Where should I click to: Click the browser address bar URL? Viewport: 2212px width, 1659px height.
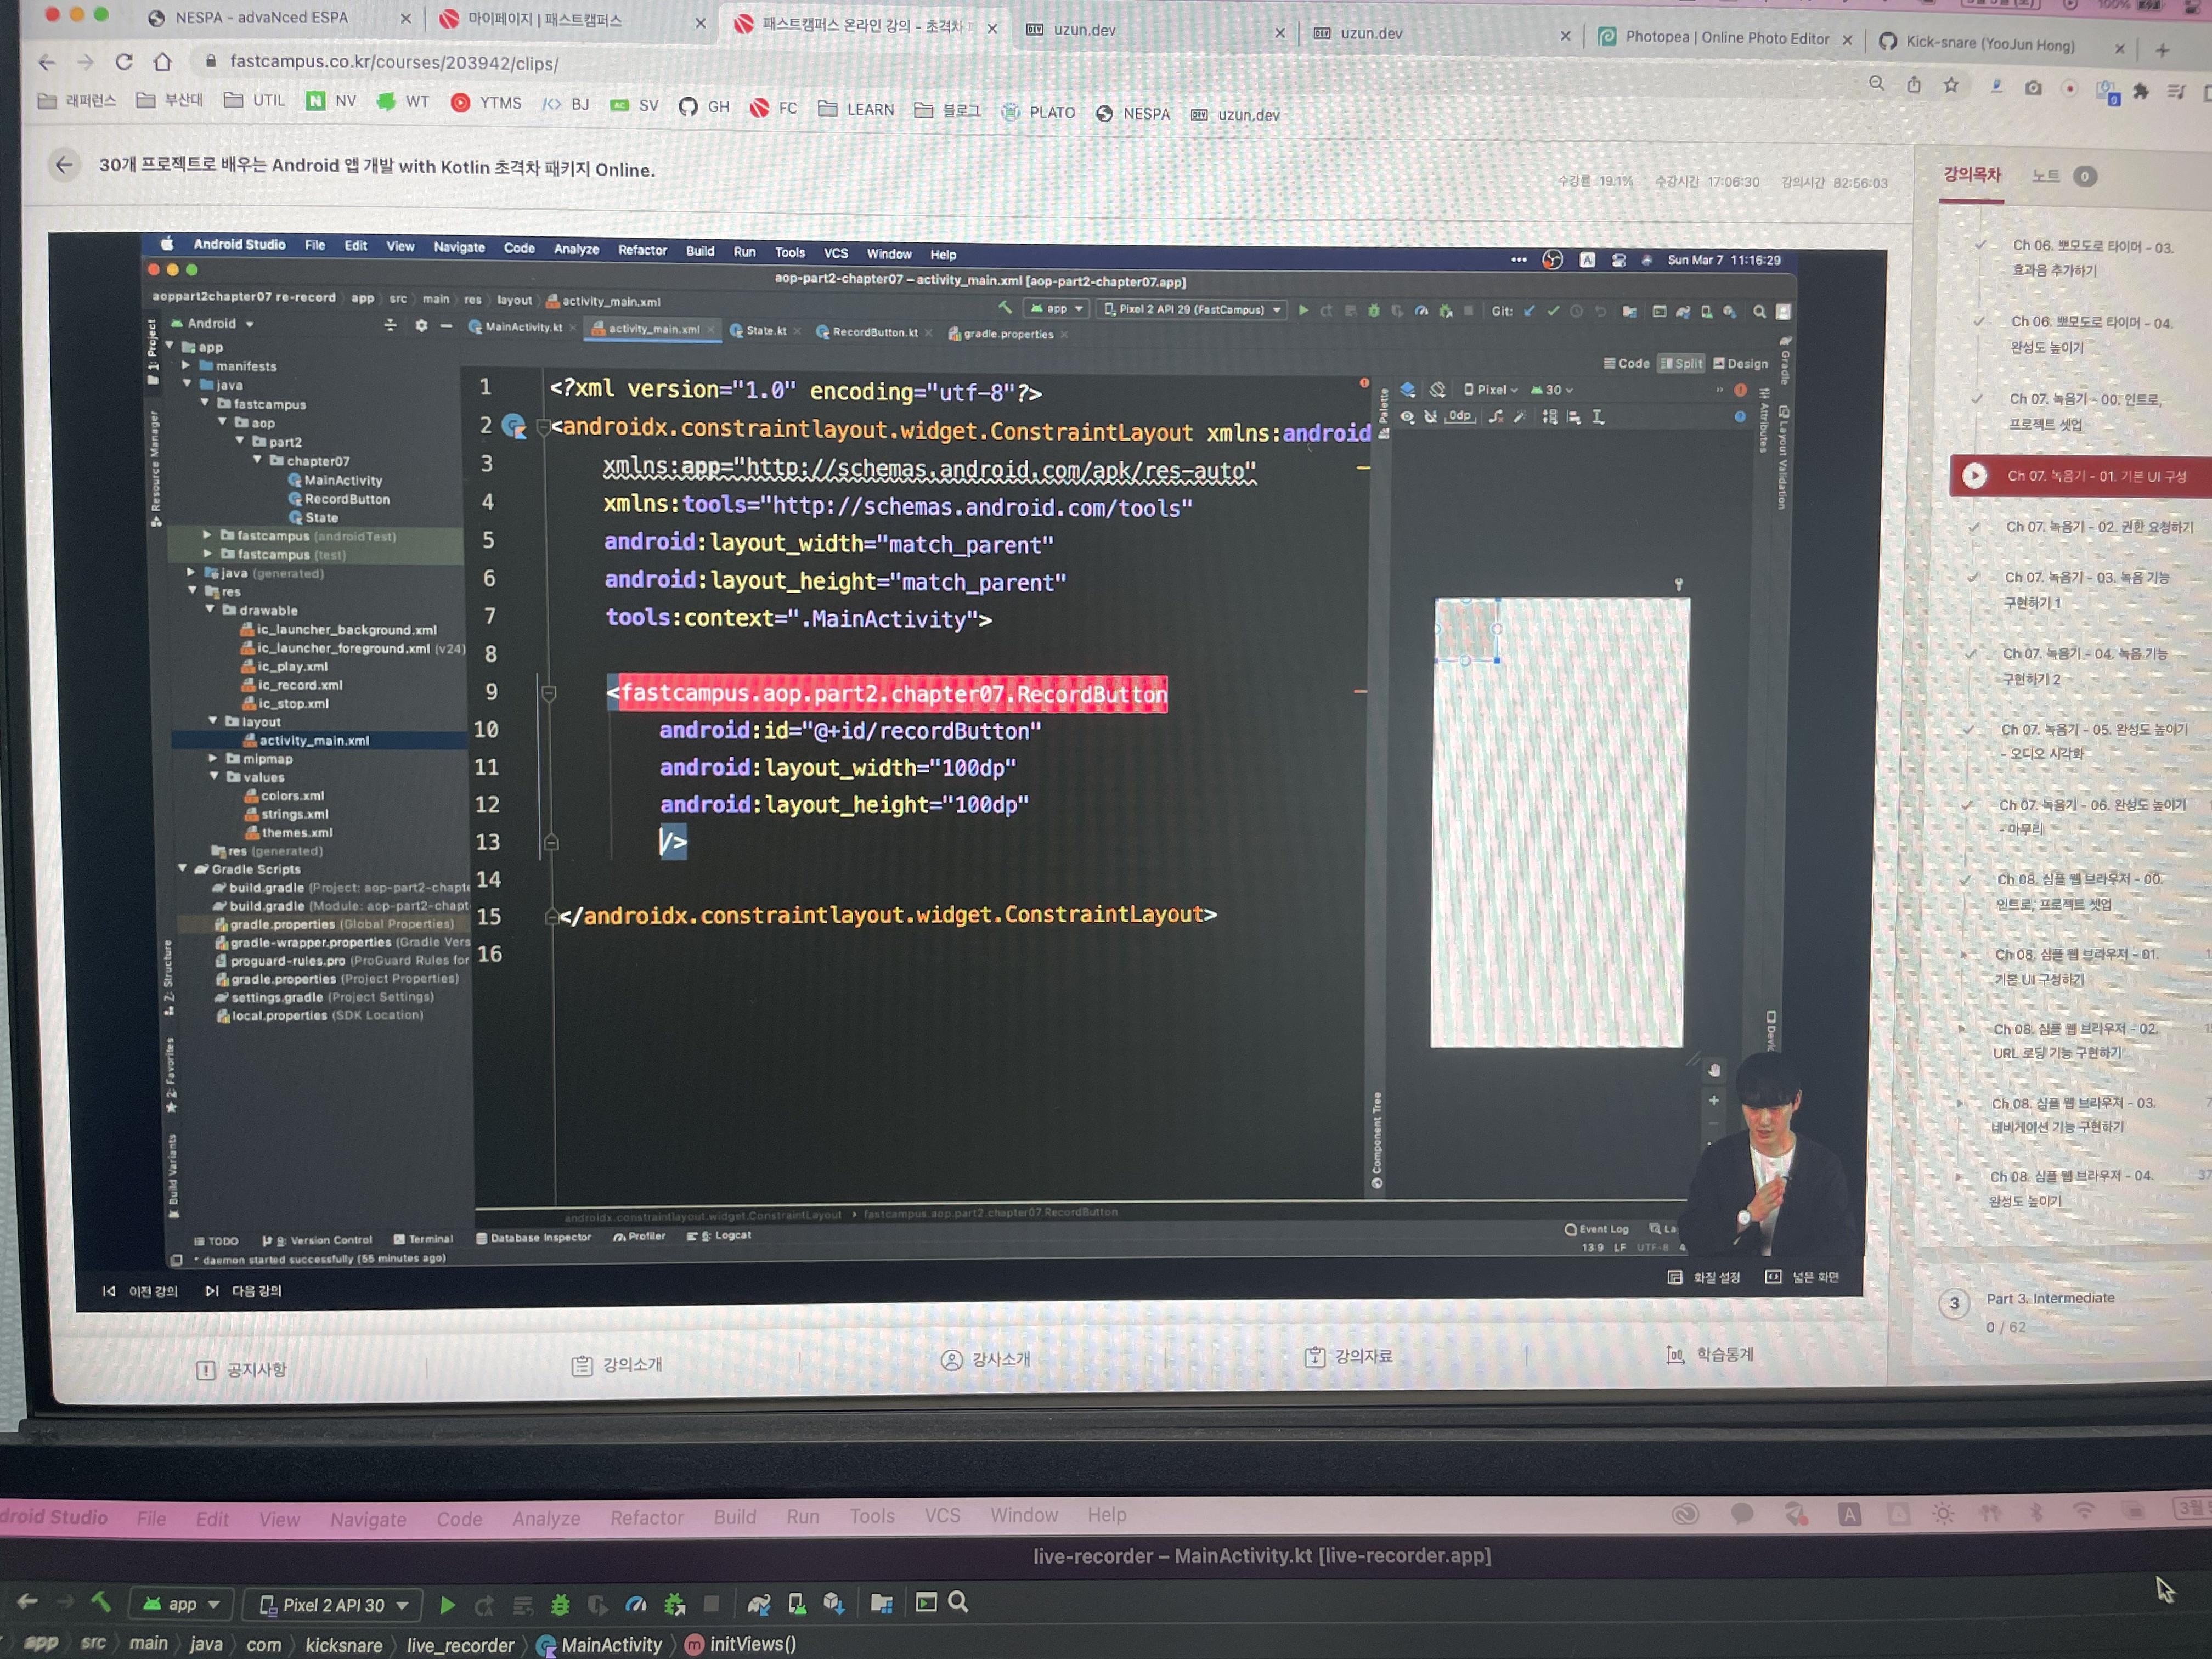394,63
